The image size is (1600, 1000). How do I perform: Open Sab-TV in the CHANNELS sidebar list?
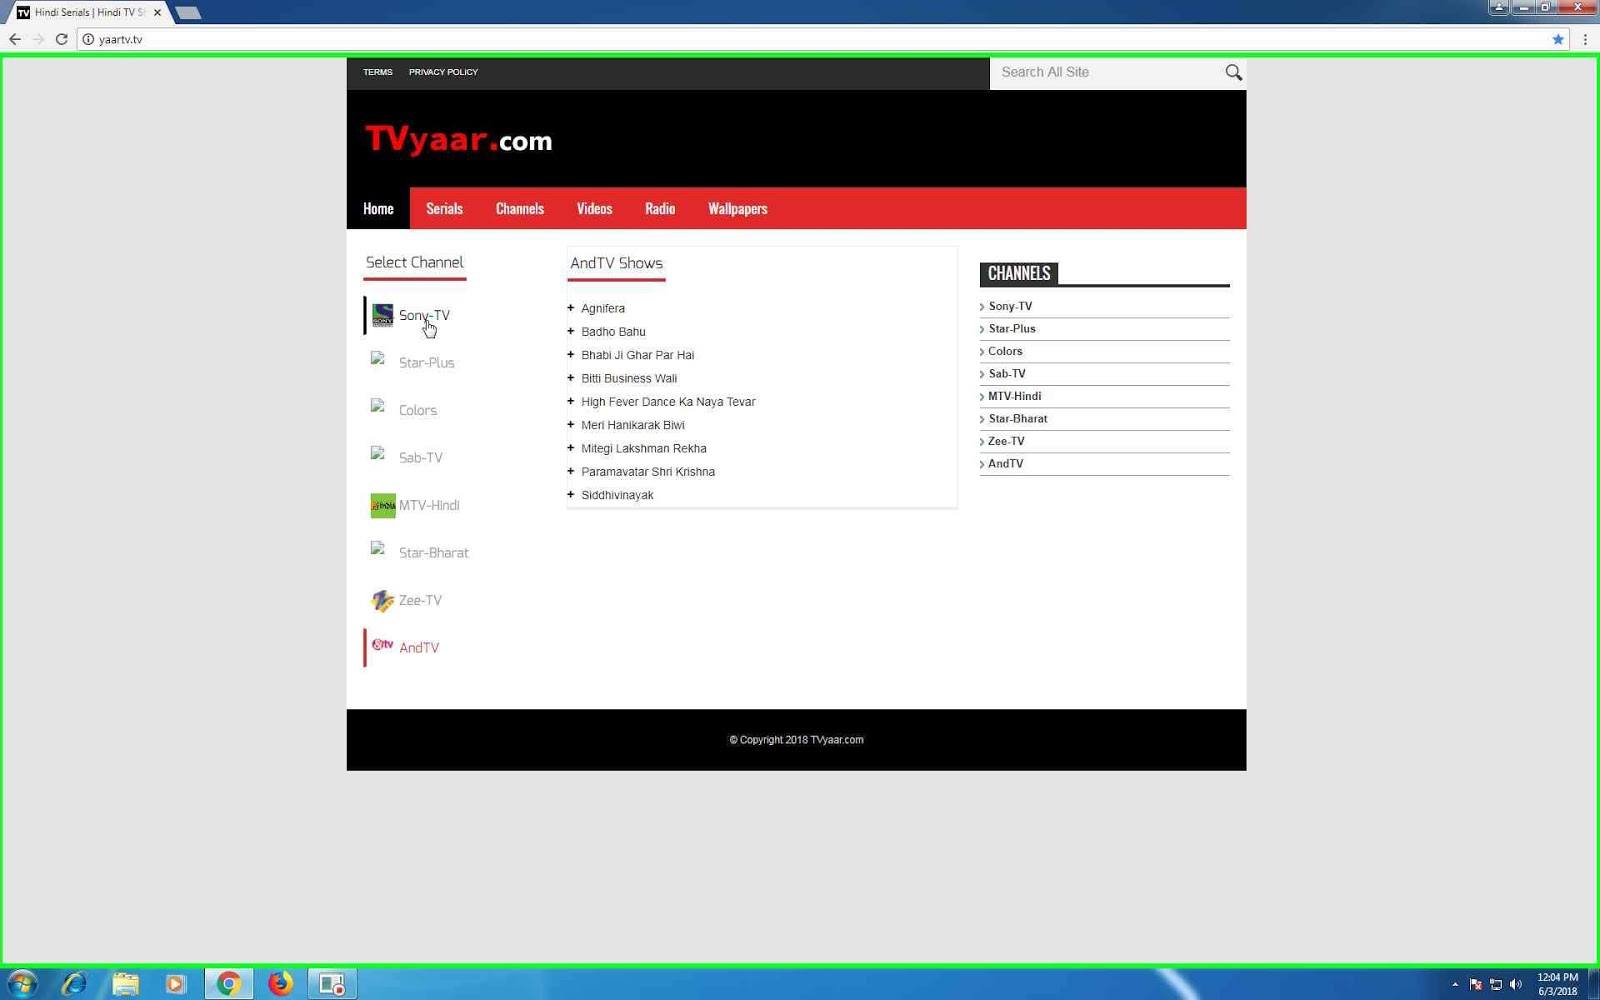click(x=1007, y=373)
